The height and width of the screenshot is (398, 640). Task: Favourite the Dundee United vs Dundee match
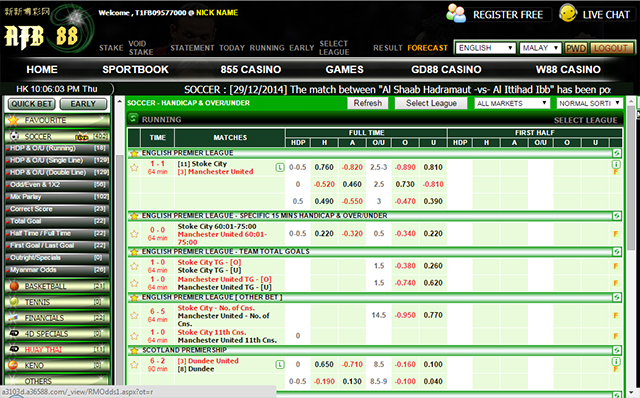coord(134,365)
